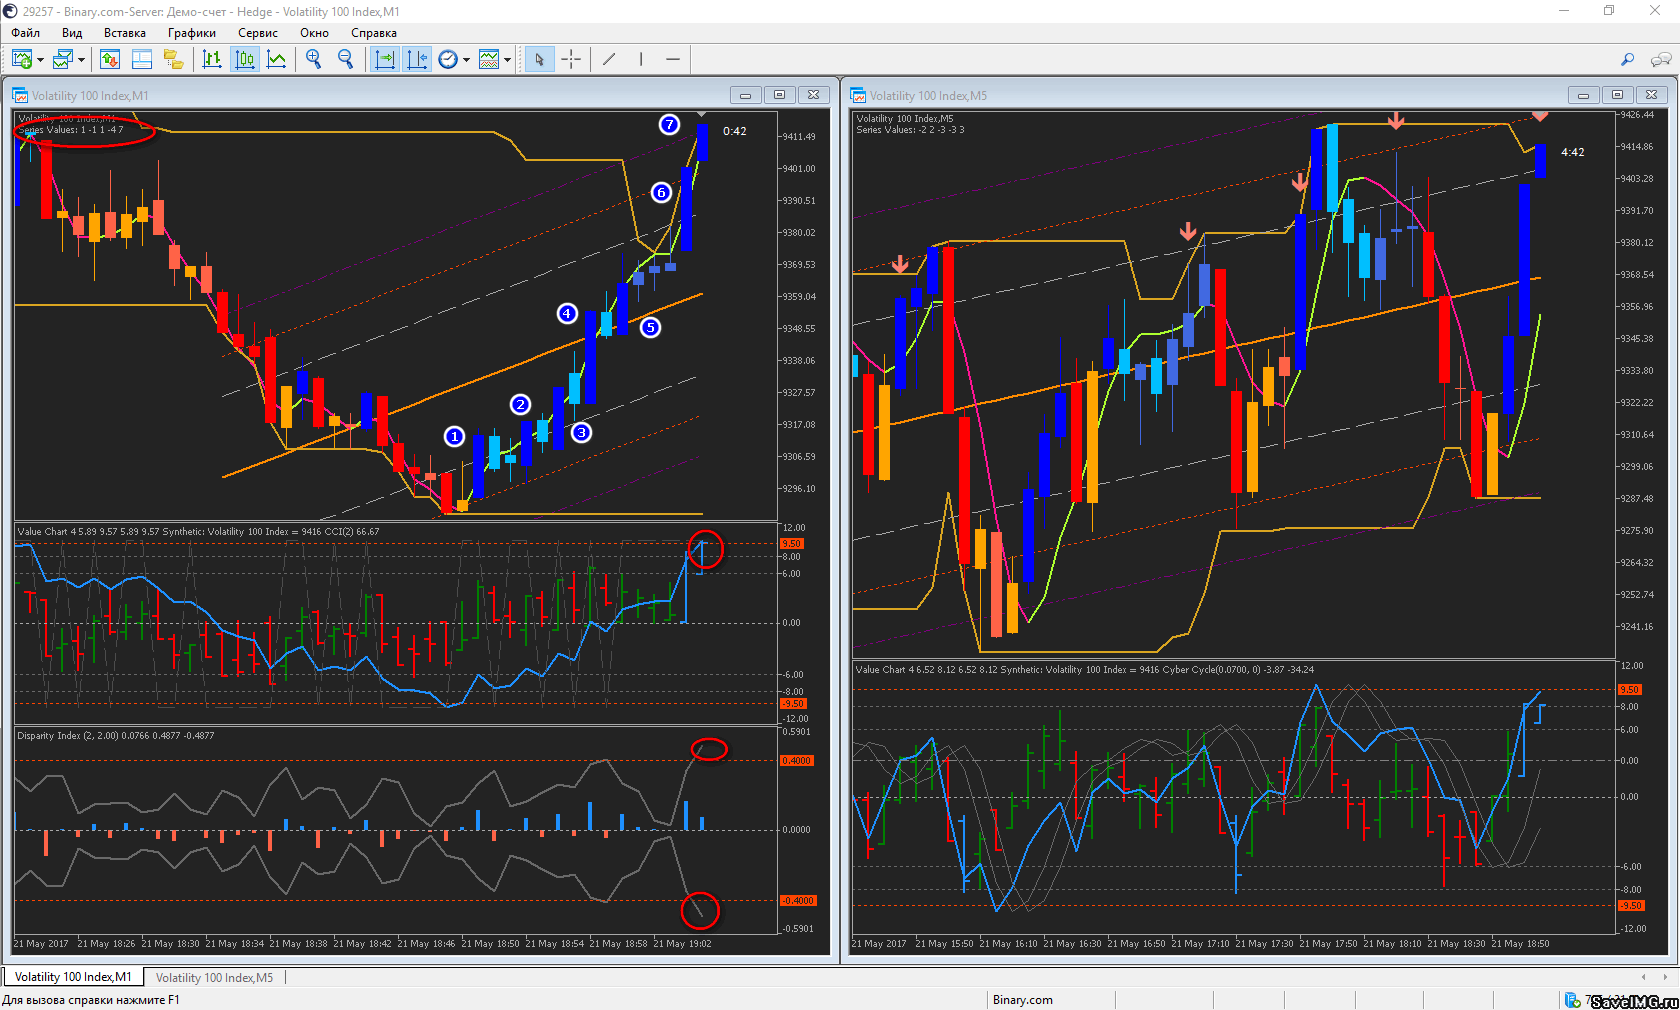1680x1010 pixels.
Task: Expand the chart templates dropdown arrow
Action: [507, 60]
